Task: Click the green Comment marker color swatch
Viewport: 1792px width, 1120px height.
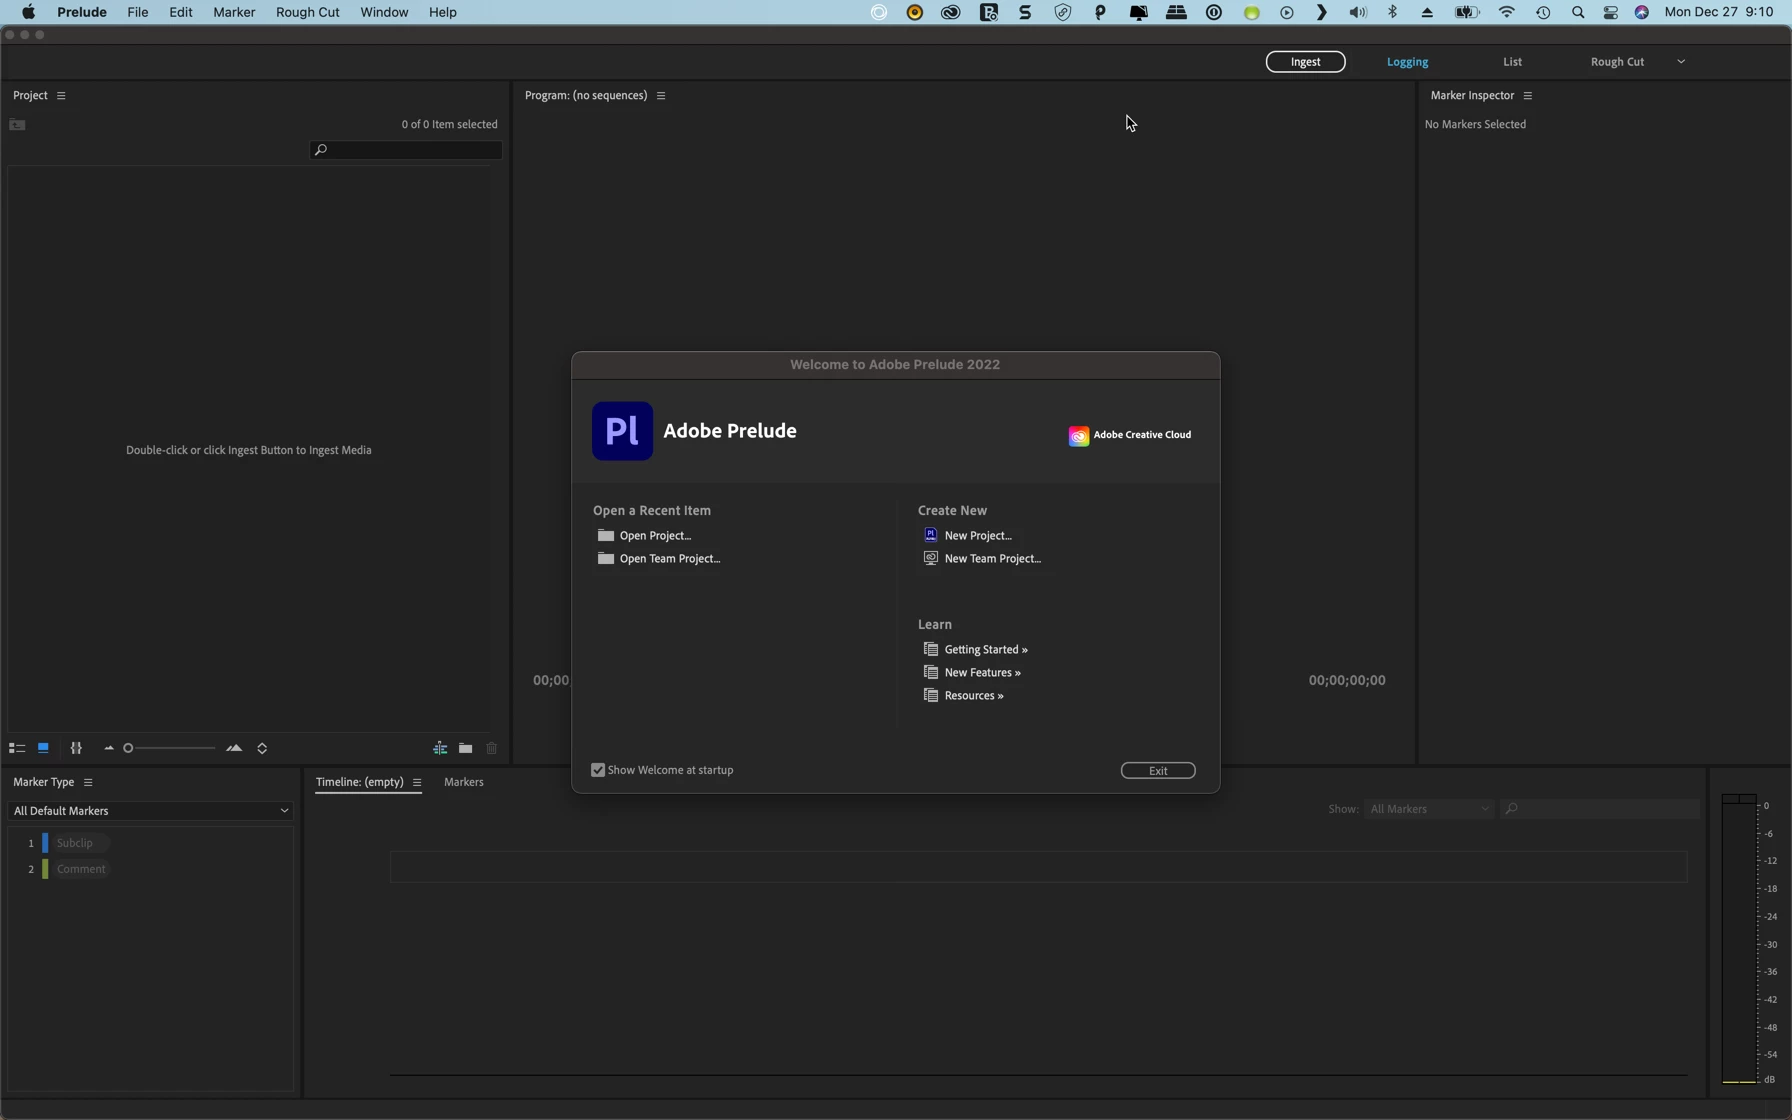Action: [x=45, y=869]
